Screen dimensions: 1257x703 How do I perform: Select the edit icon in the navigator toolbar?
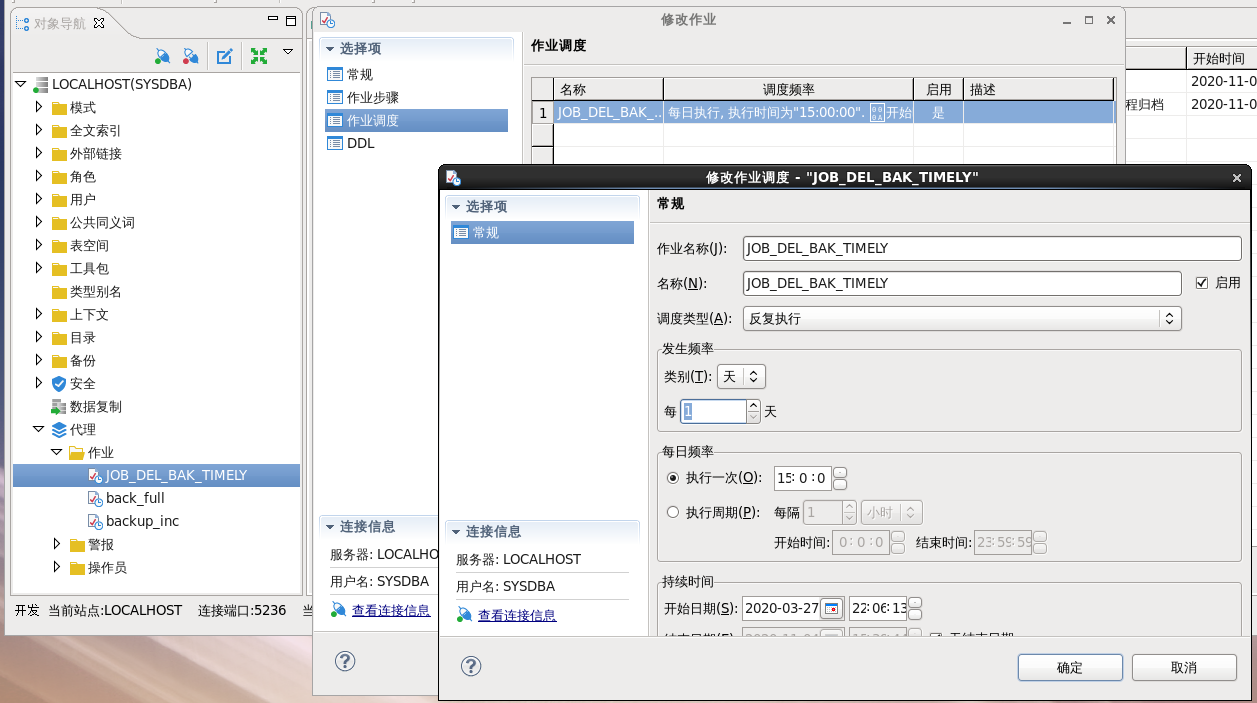pos(224,57)
